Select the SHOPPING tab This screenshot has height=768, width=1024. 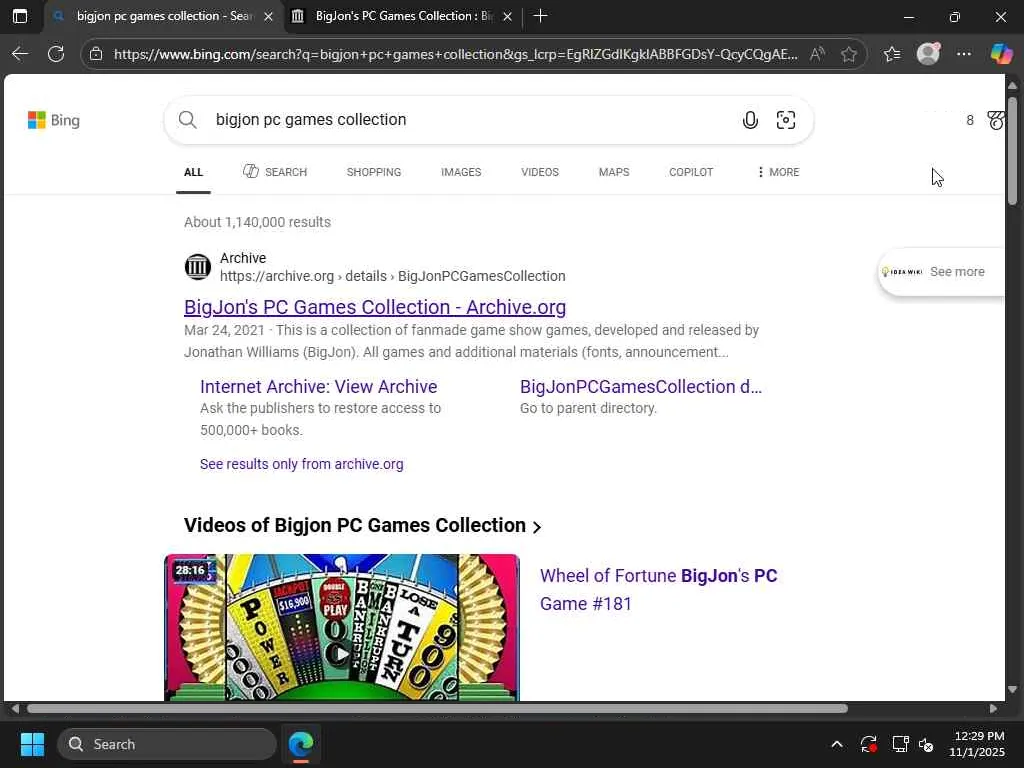(x=374, y=172)
